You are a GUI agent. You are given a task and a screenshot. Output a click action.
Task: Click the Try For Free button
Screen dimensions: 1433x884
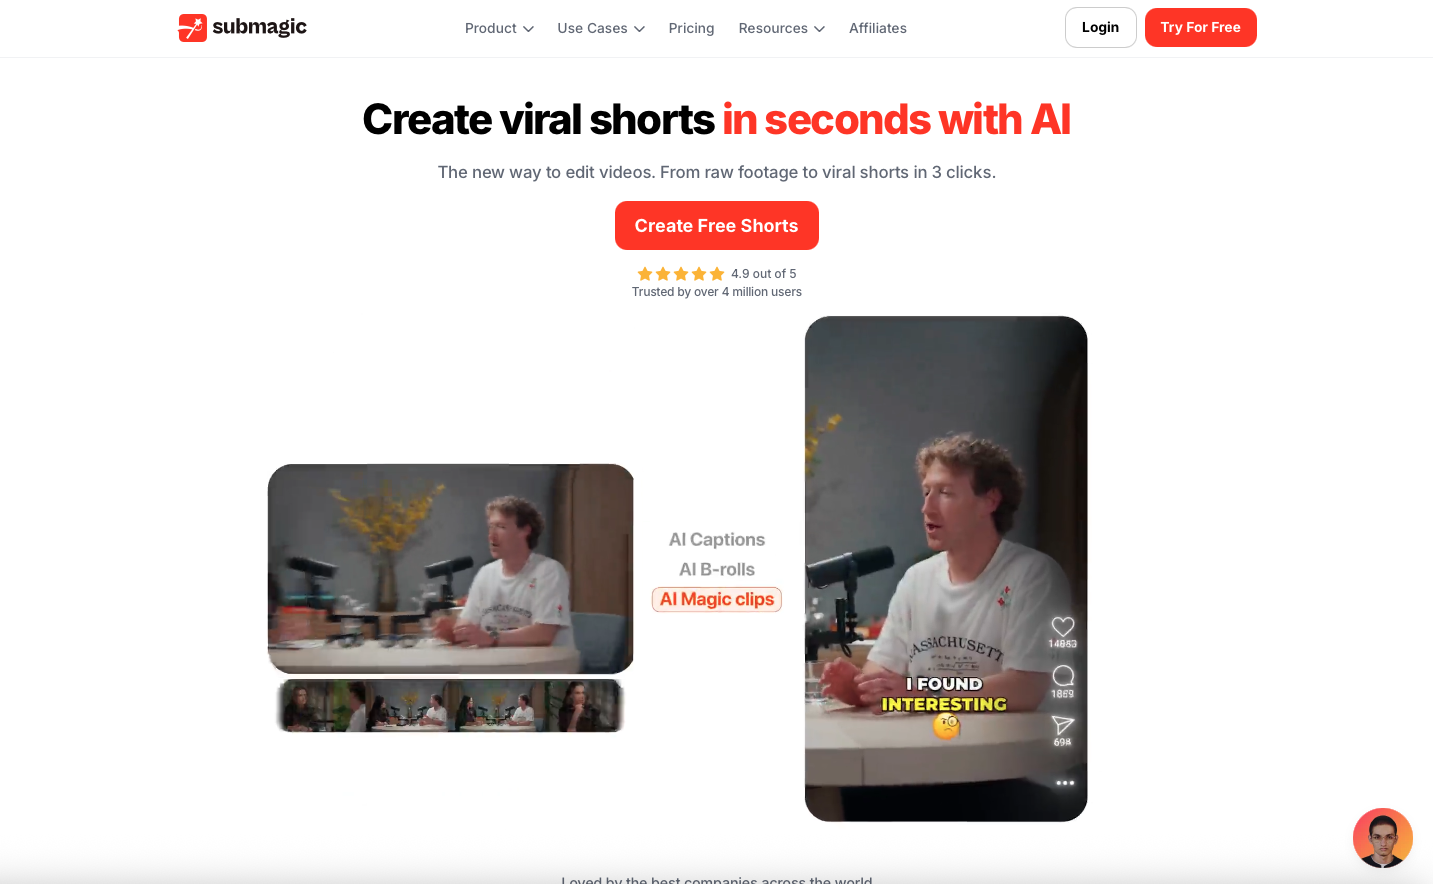coord(1200,27)
